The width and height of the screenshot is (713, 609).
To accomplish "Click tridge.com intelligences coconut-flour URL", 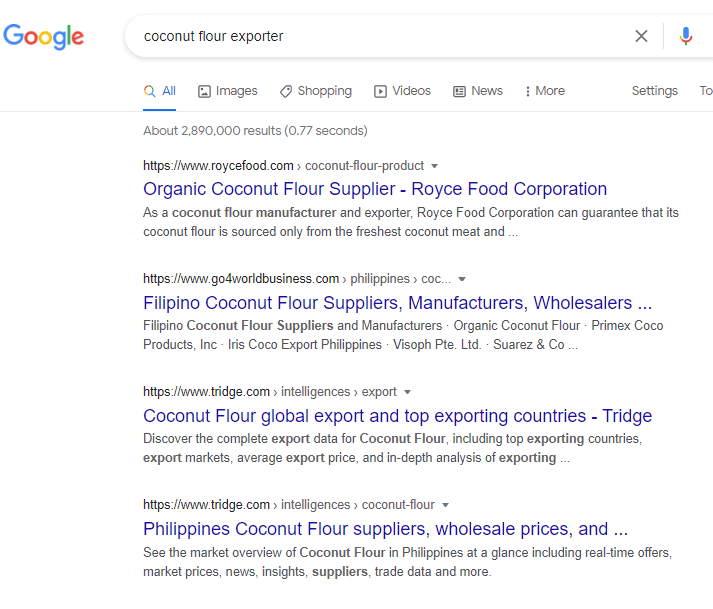I will tap(289, 504).
